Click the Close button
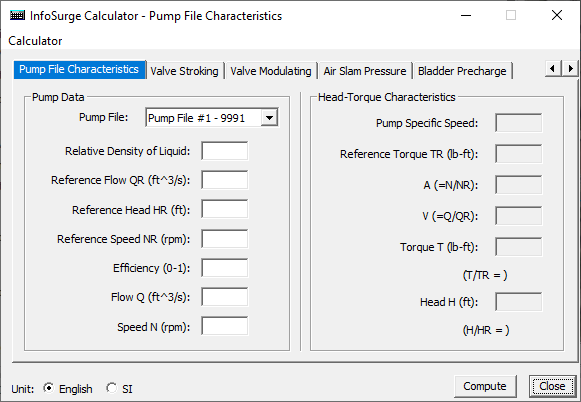This screenshot has width=581, height=402. coord(552,386)
